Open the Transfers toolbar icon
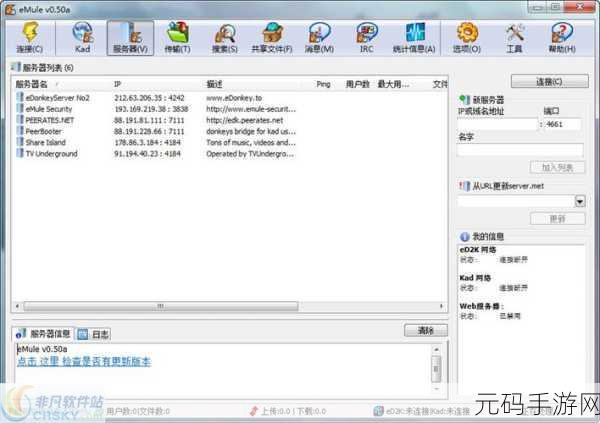This screenshot has width=600, height=423. 178,32
